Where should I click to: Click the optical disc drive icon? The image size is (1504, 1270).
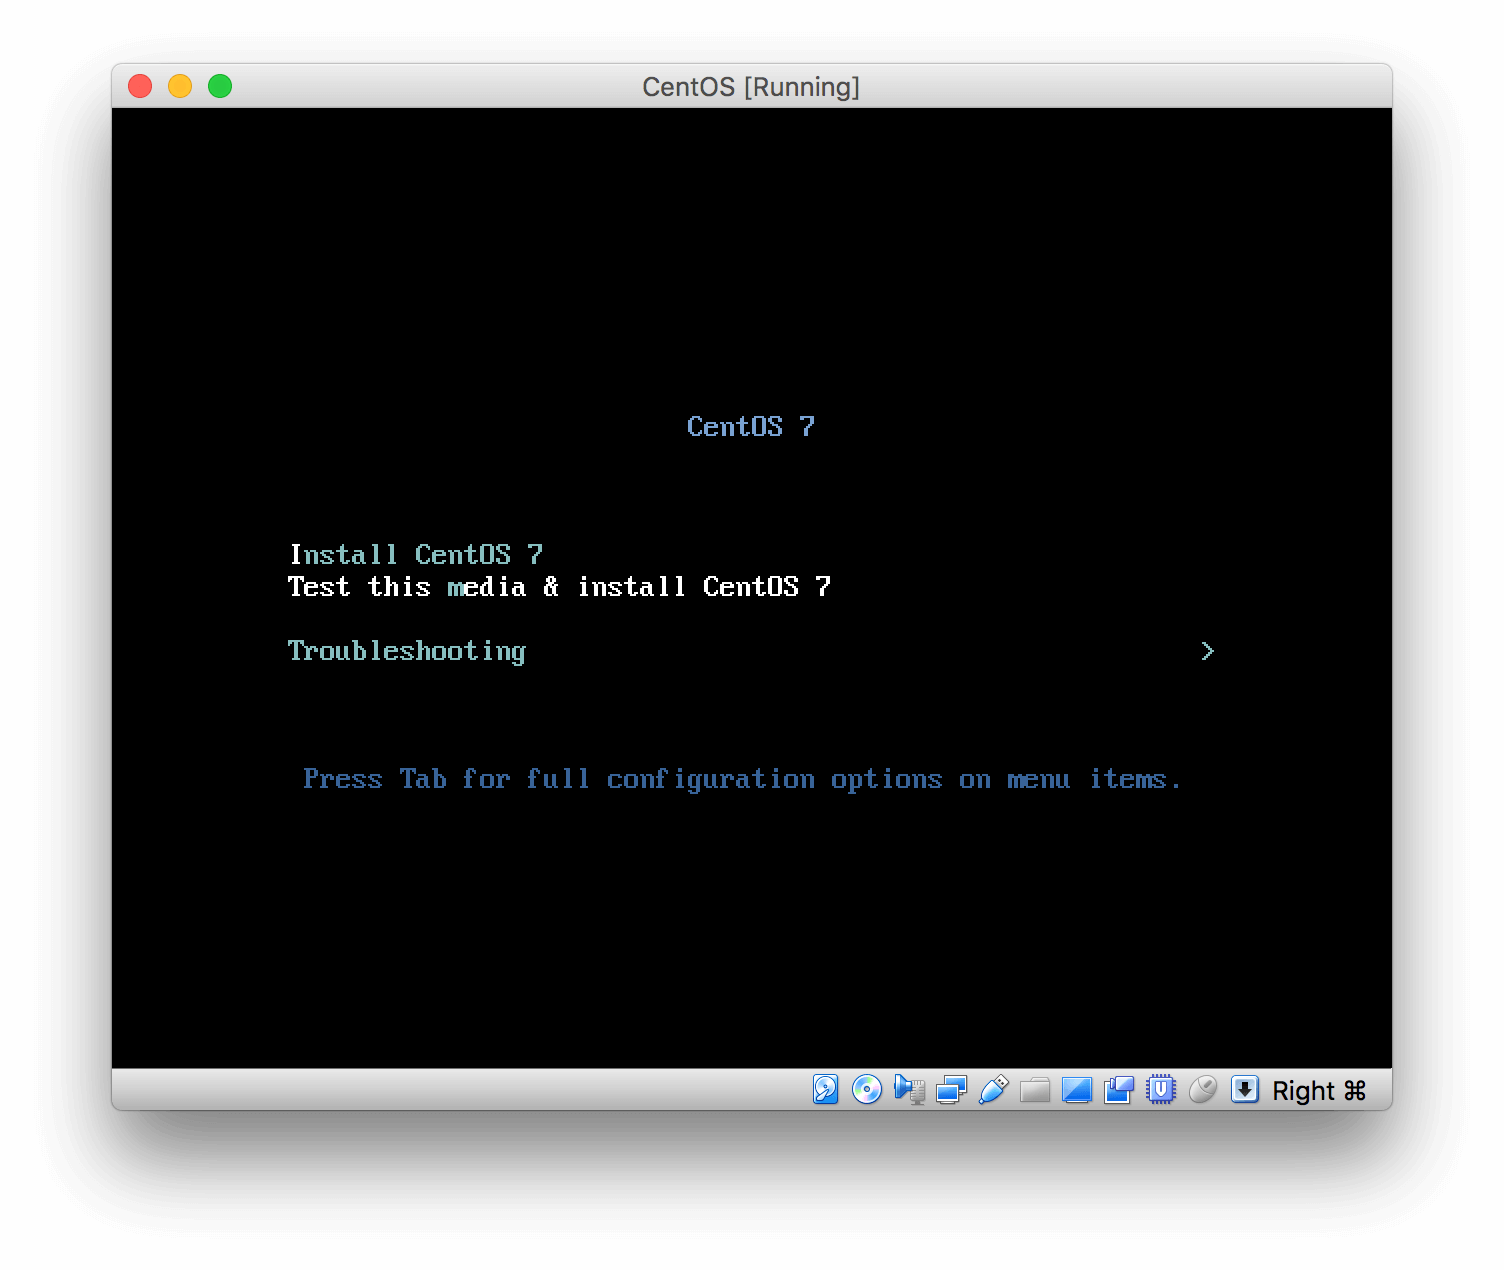[x=867, y=1089]
